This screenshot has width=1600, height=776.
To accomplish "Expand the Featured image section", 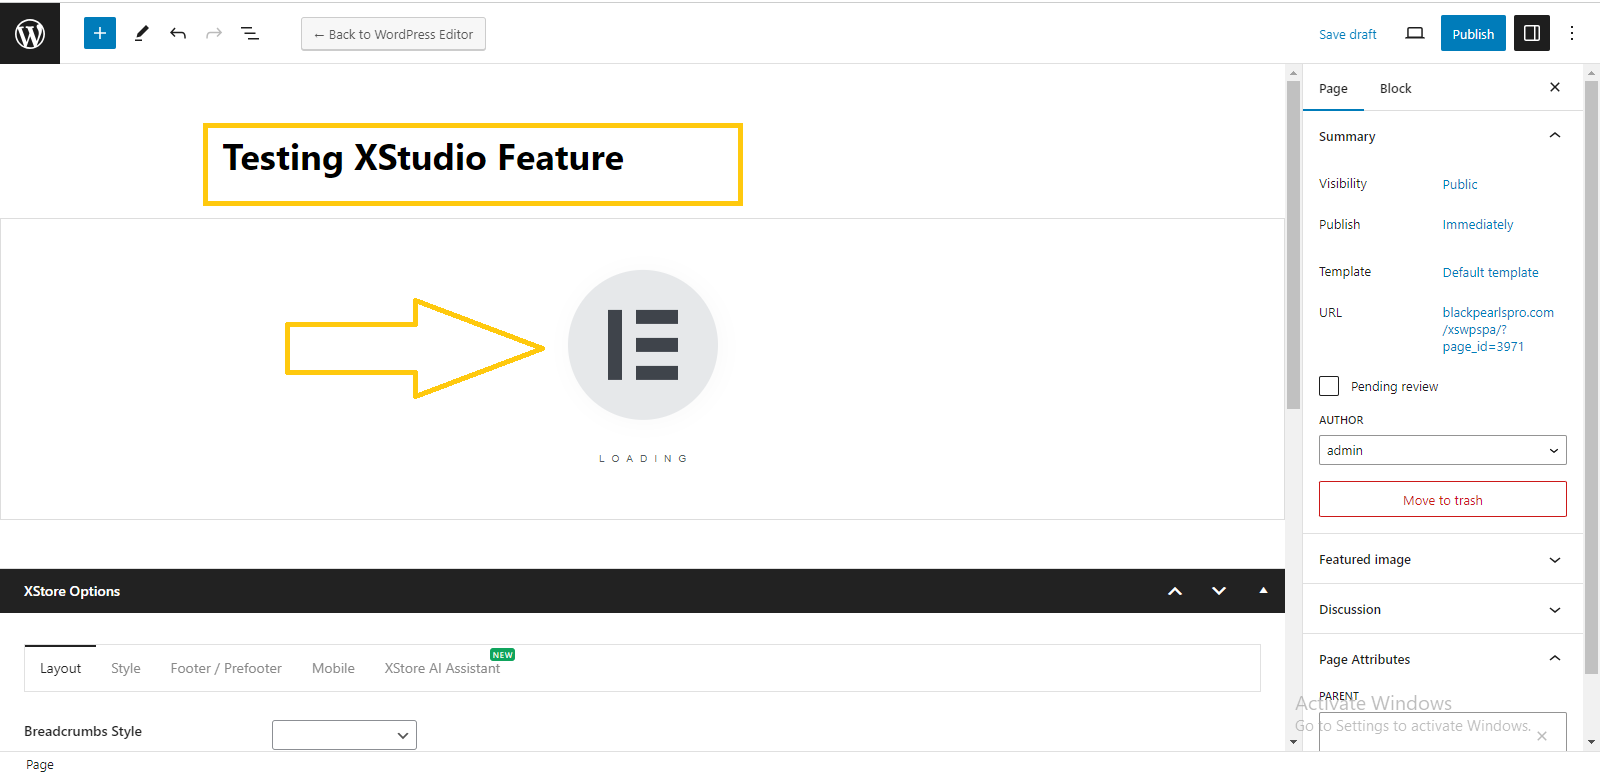I will 1443,559.
